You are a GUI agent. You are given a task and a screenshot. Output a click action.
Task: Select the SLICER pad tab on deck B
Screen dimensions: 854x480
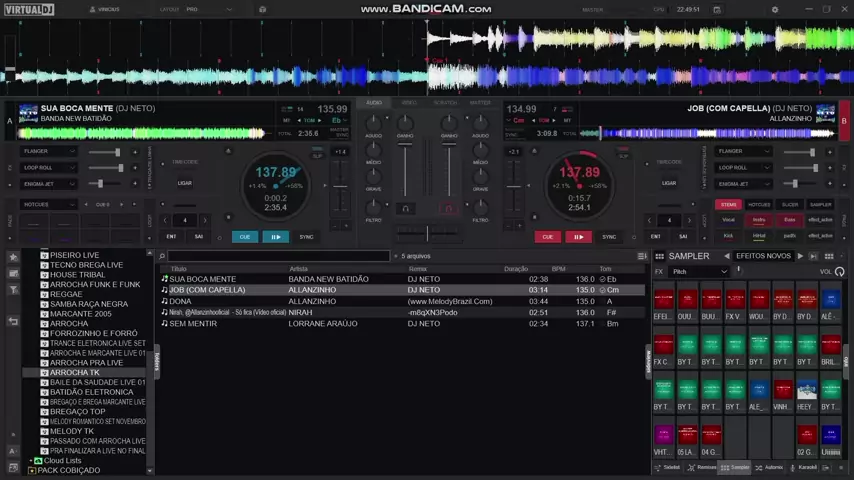790,204
